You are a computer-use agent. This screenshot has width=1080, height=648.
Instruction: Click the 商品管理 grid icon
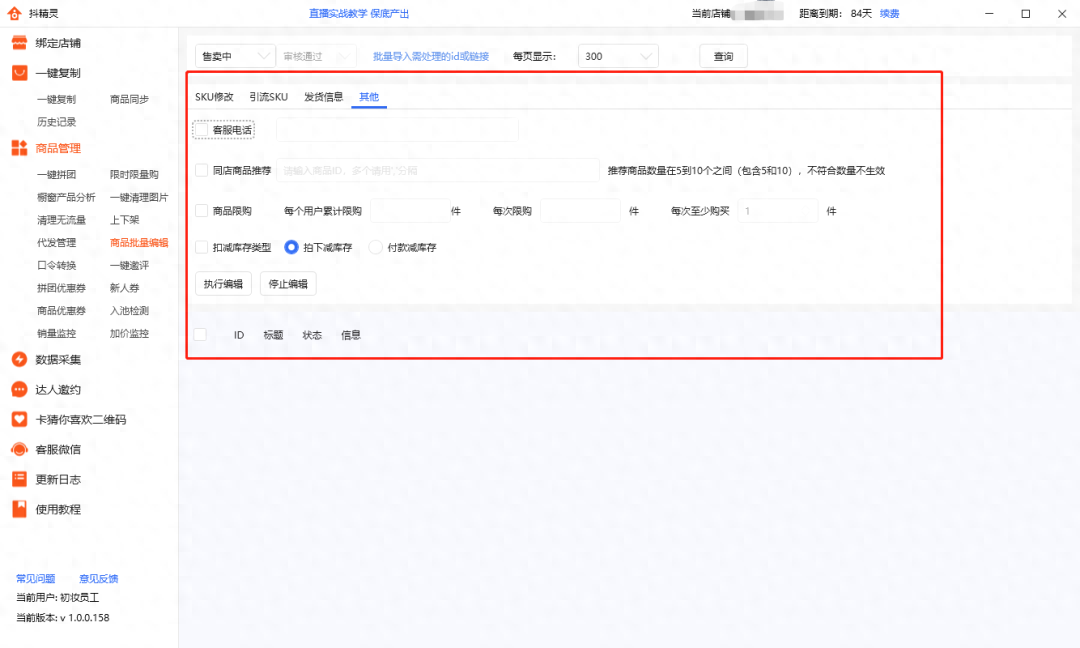coord(19,147)
